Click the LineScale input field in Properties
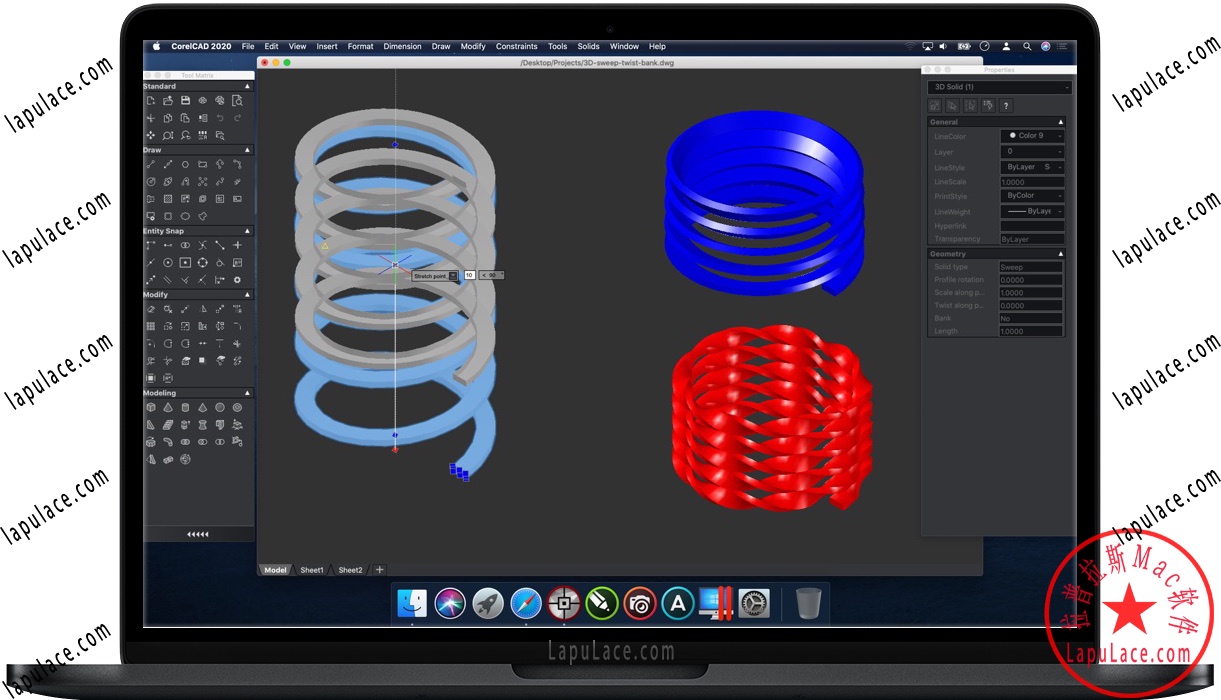This screenshot has height=700, width=1221. pyautogui.click(x=1031, y=181)
